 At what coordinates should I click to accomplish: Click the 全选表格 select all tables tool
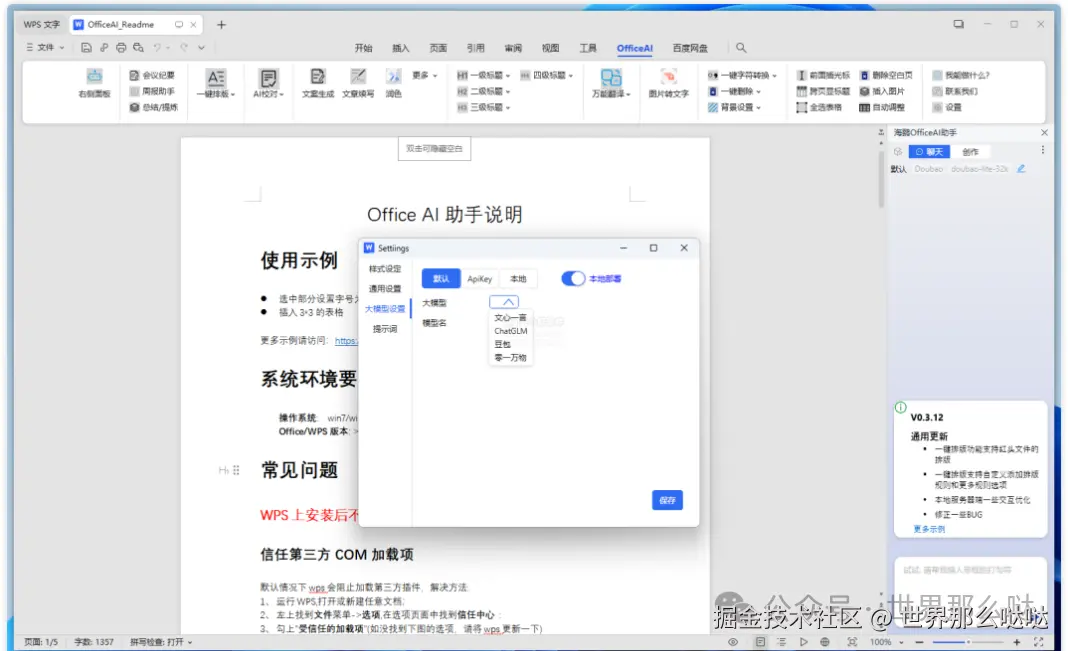pos(819,107)
